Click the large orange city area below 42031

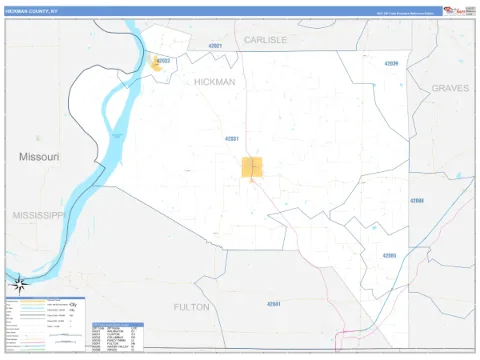point(252,167)
